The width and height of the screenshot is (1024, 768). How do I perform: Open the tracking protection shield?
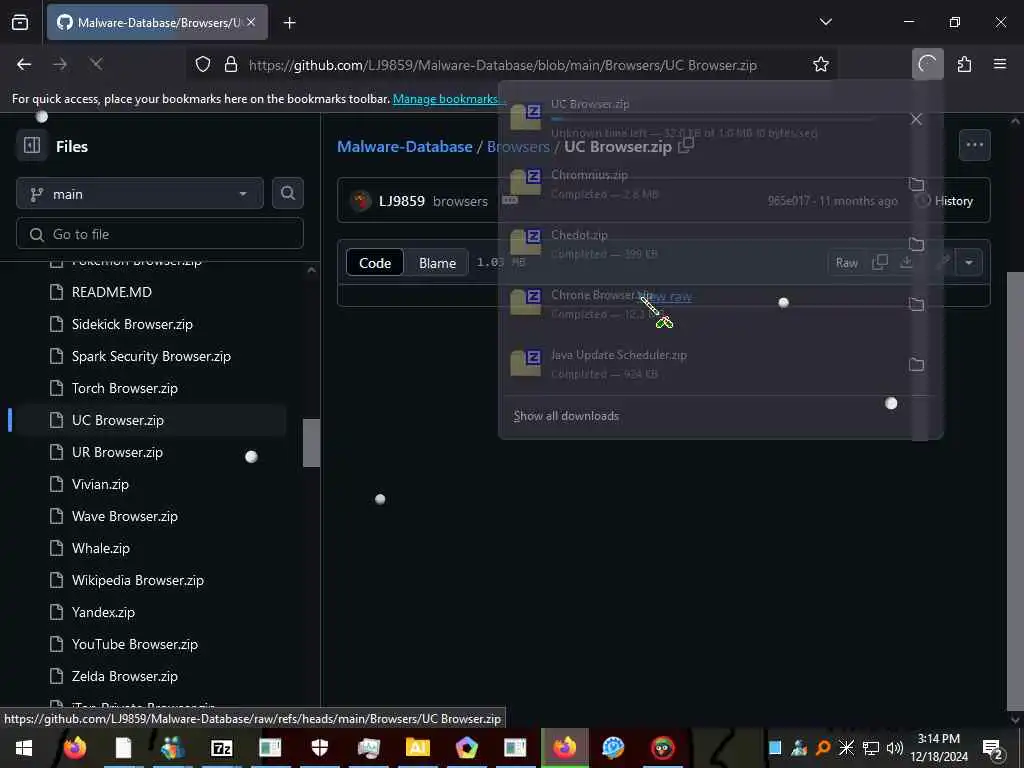point(203,65)
